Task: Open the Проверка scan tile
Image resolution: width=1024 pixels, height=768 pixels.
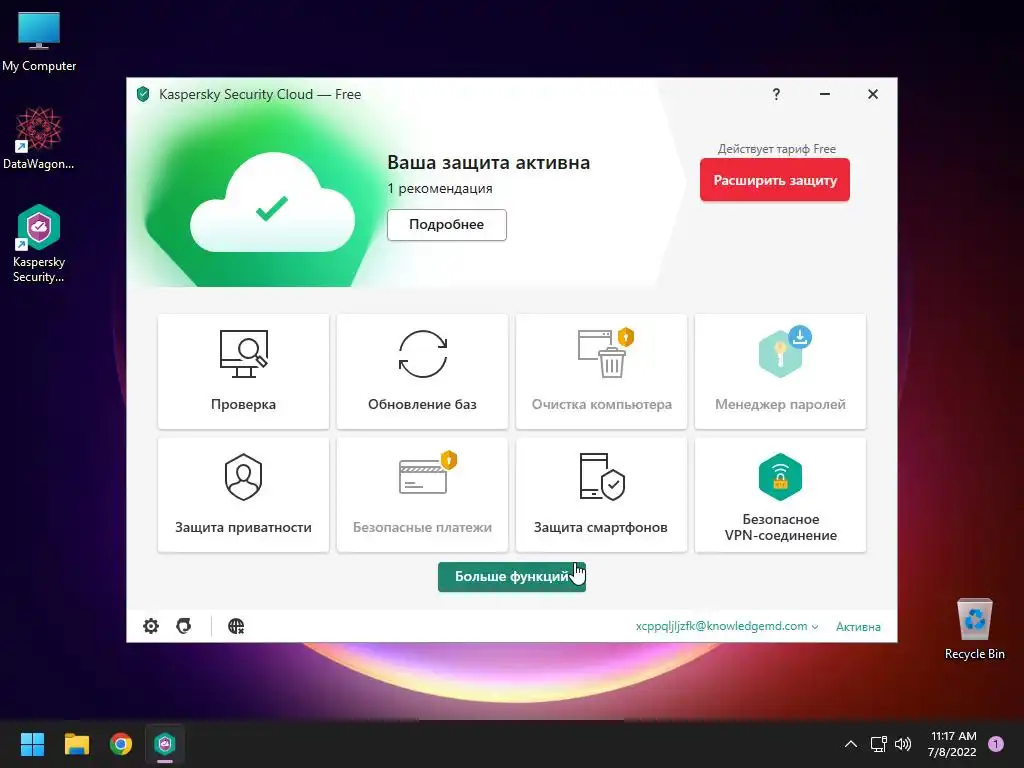Action: pos(243,371)
